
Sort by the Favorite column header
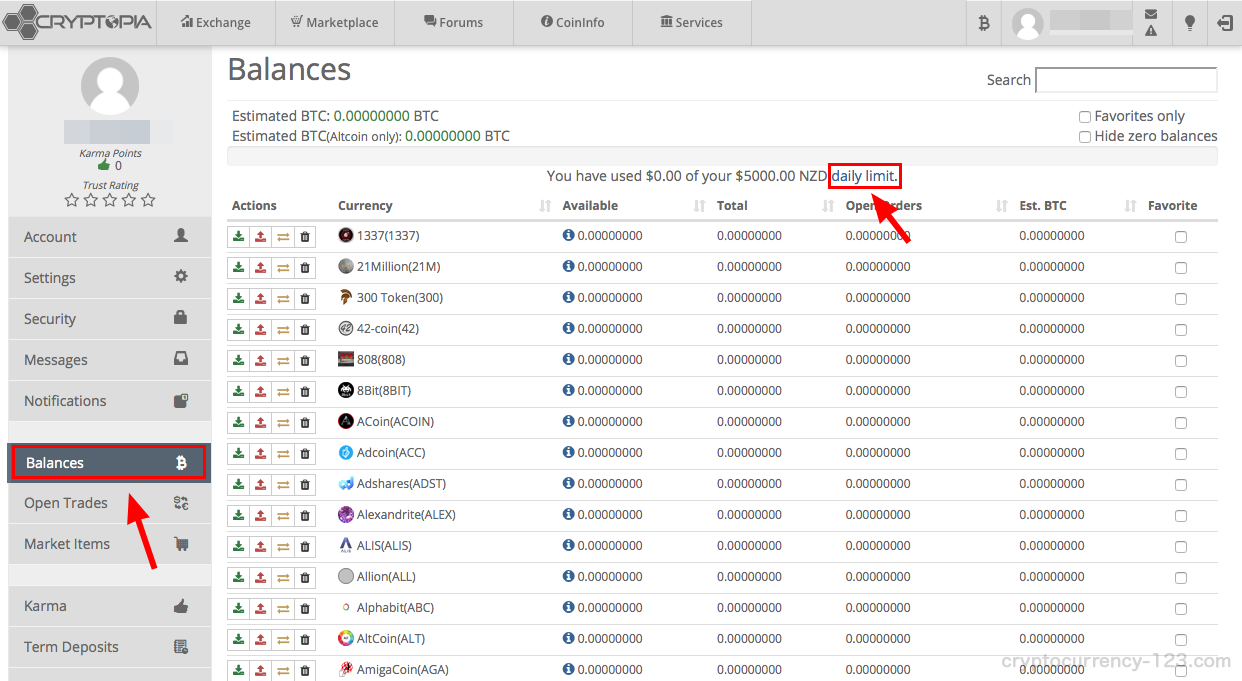1181,206
